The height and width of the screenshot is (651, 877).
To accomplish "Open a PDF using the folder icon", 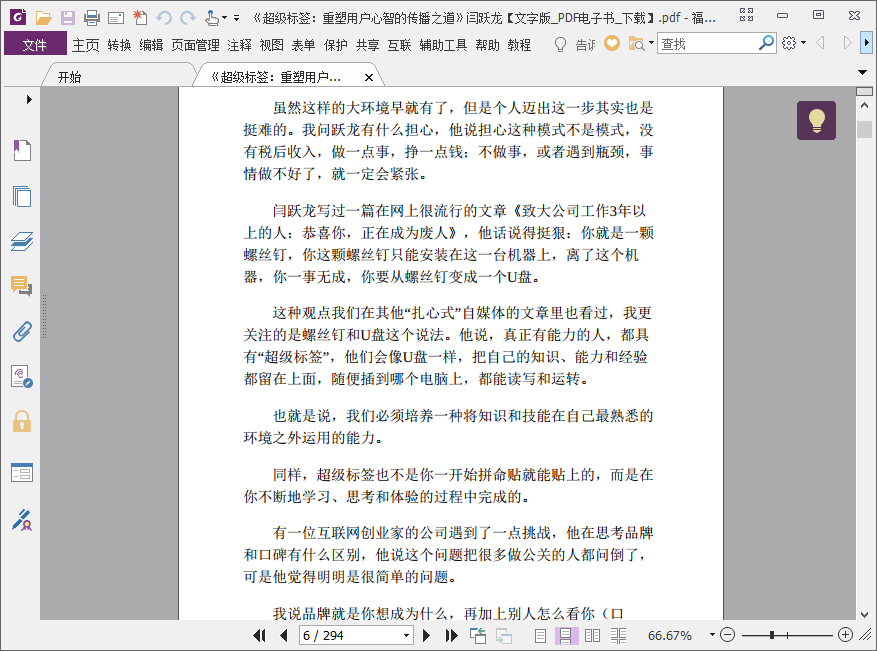I will (x=43, y=18).
